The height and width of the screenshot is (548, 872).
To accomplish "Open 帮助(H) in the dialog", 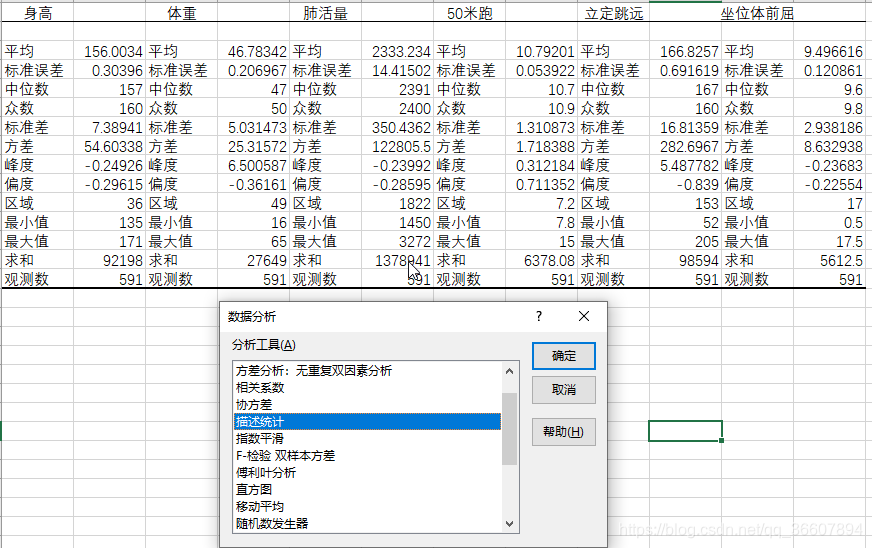I will coord(563,432).
